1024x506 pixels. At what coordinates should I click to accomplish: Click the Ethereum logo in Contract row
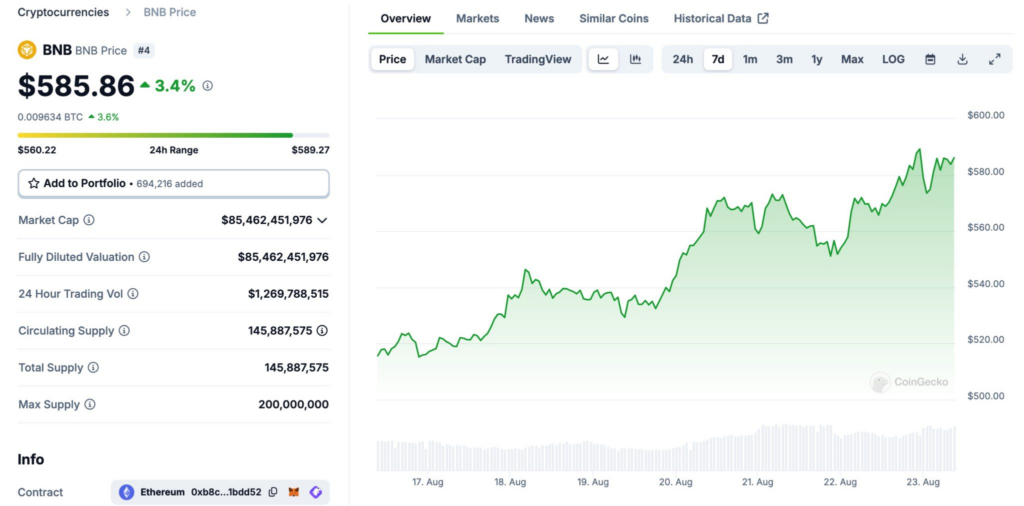click(x=126, y=492)
